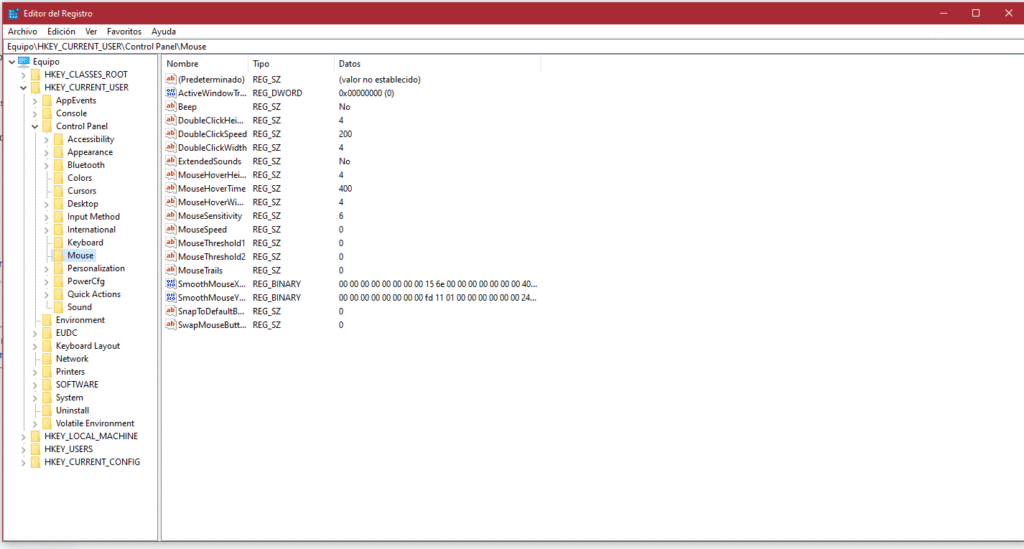This screenshot has height=549, width=1024.
Task: Expand the HKEY_CLASSES_ROOT tree node
Action: click(23, 75)
